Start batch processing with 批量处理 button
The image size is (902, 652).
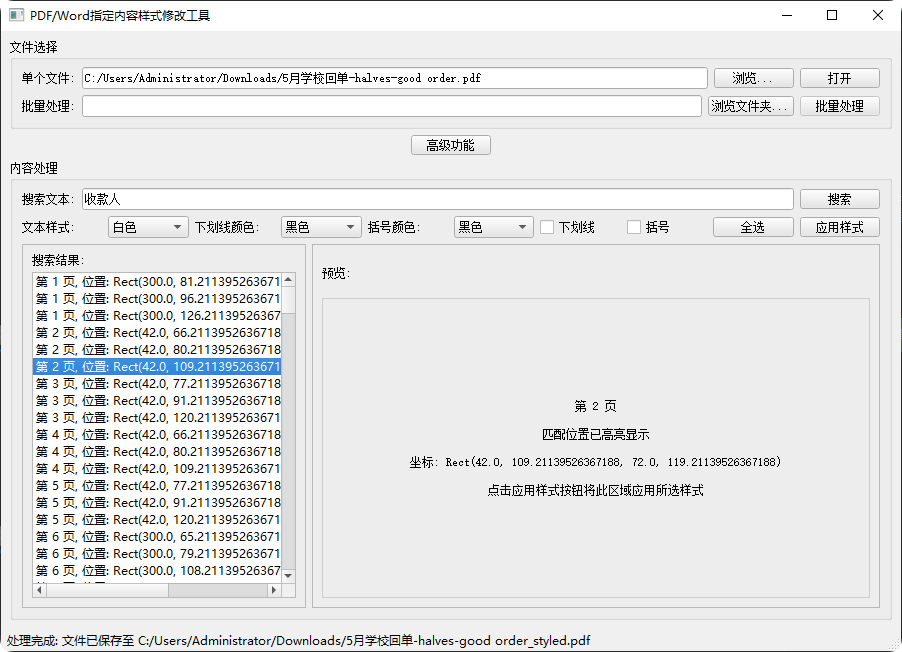[839, 105]
